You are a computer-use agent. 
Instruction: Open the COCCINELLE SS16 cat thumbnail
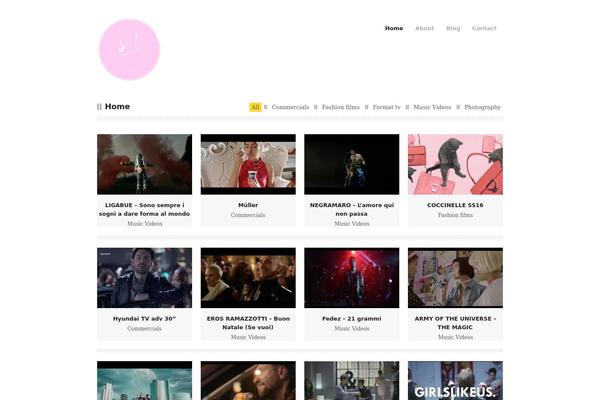(x=455, y=164)
